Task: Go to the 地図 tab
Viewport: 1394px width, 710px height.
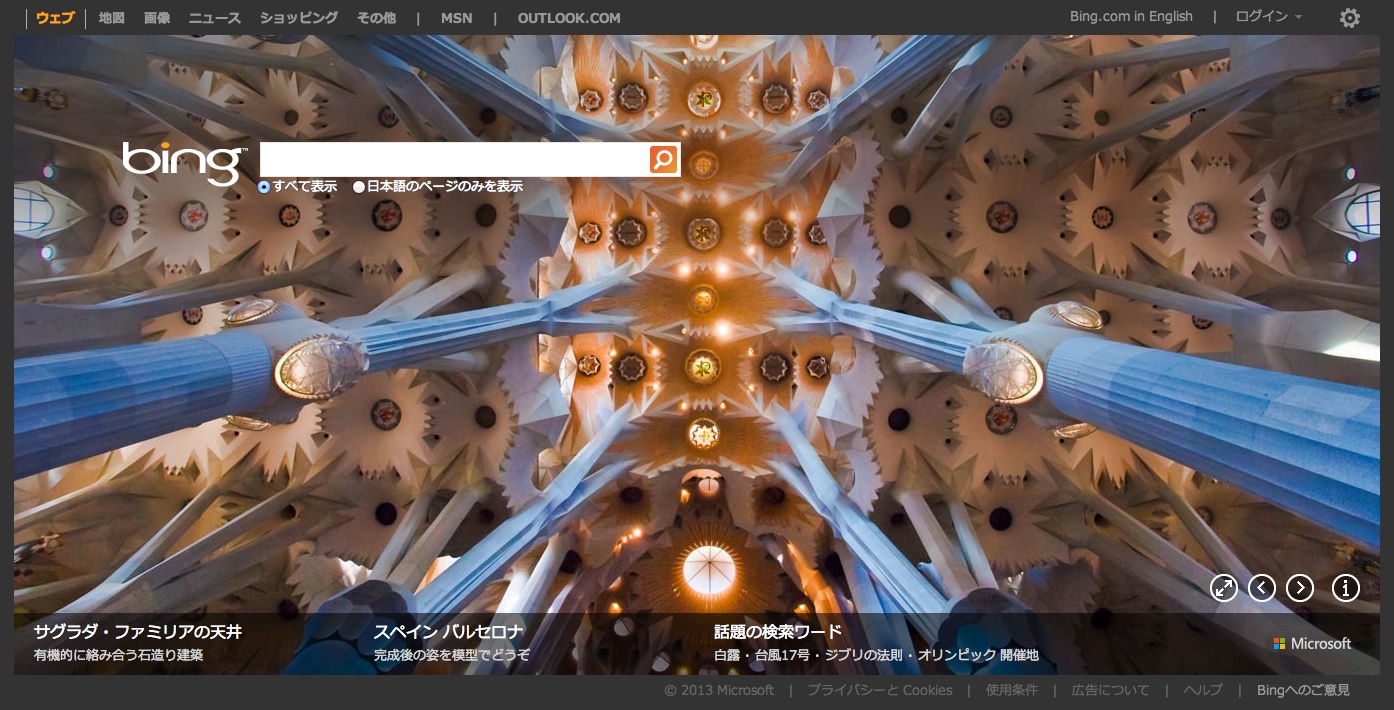Action: (111, 18)
